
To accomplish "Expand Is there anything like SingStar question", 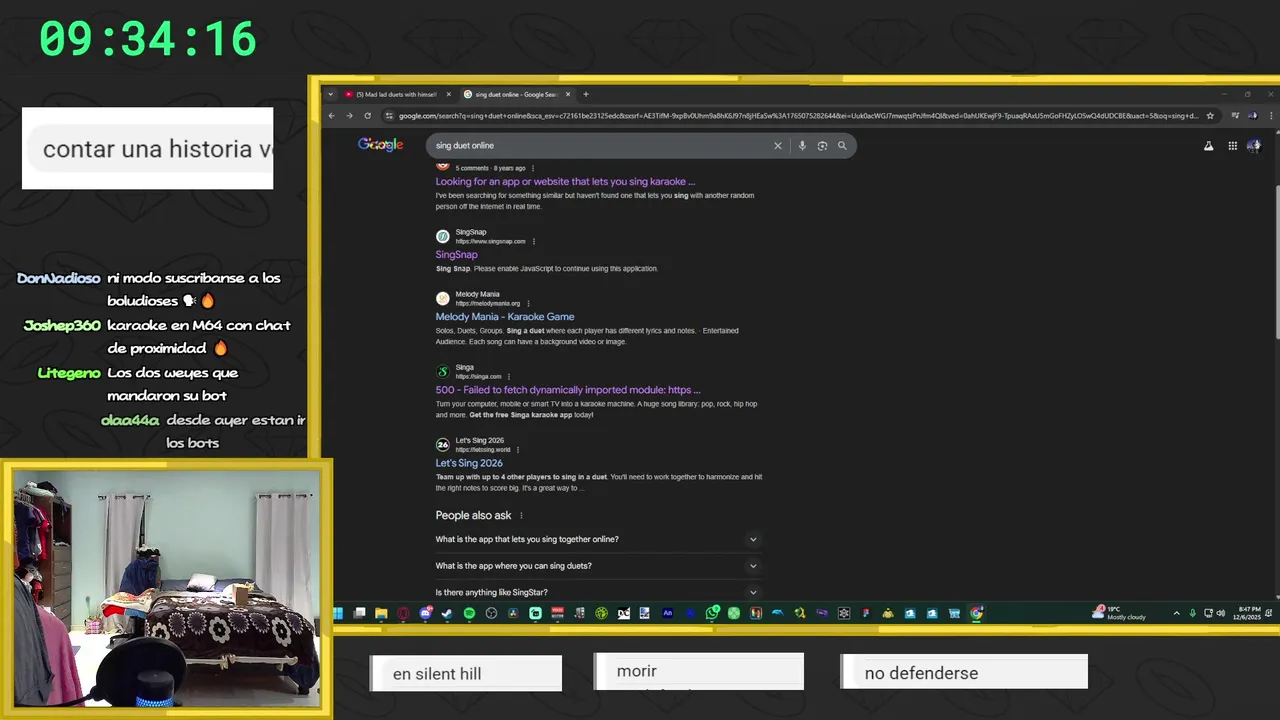I will tap(597, 592).
